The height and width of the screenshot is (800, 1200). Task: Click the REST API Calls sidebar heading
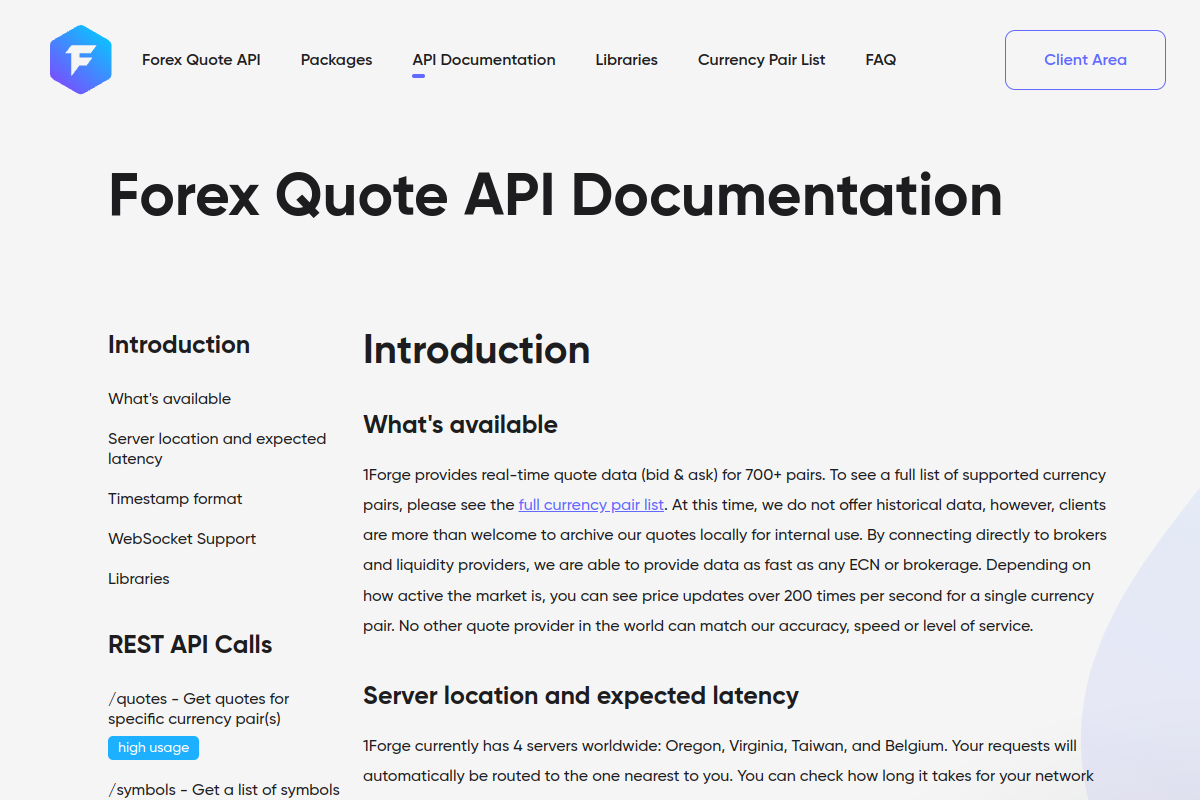click(190, 645)
